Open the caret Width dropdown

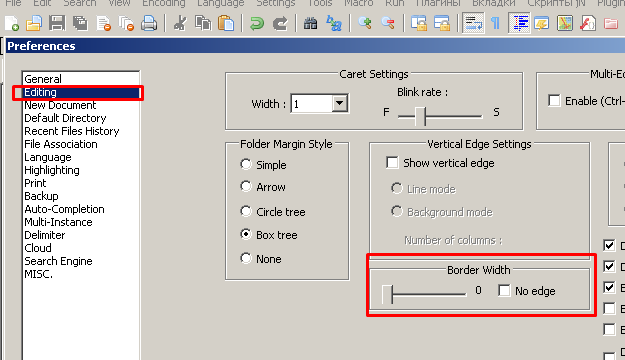340,104
